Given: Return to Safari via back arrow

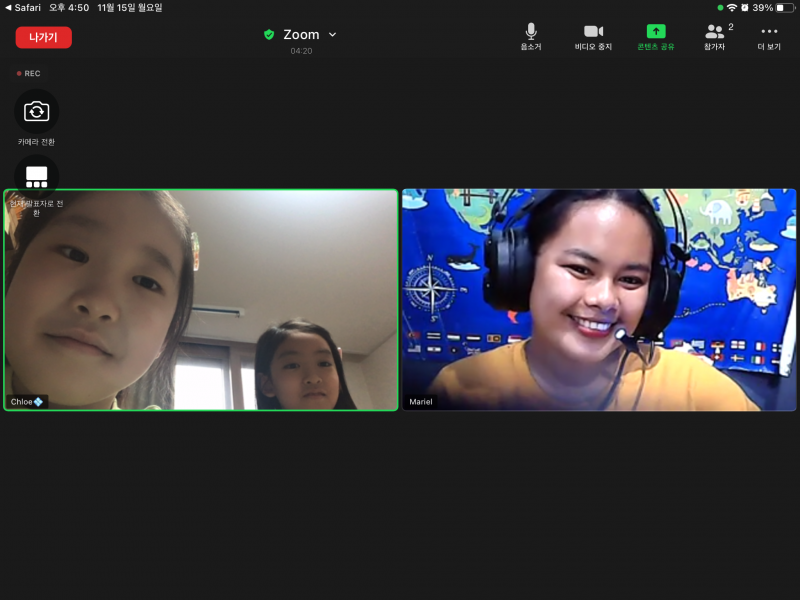Looking at the screenshot, I should point(8,7).
